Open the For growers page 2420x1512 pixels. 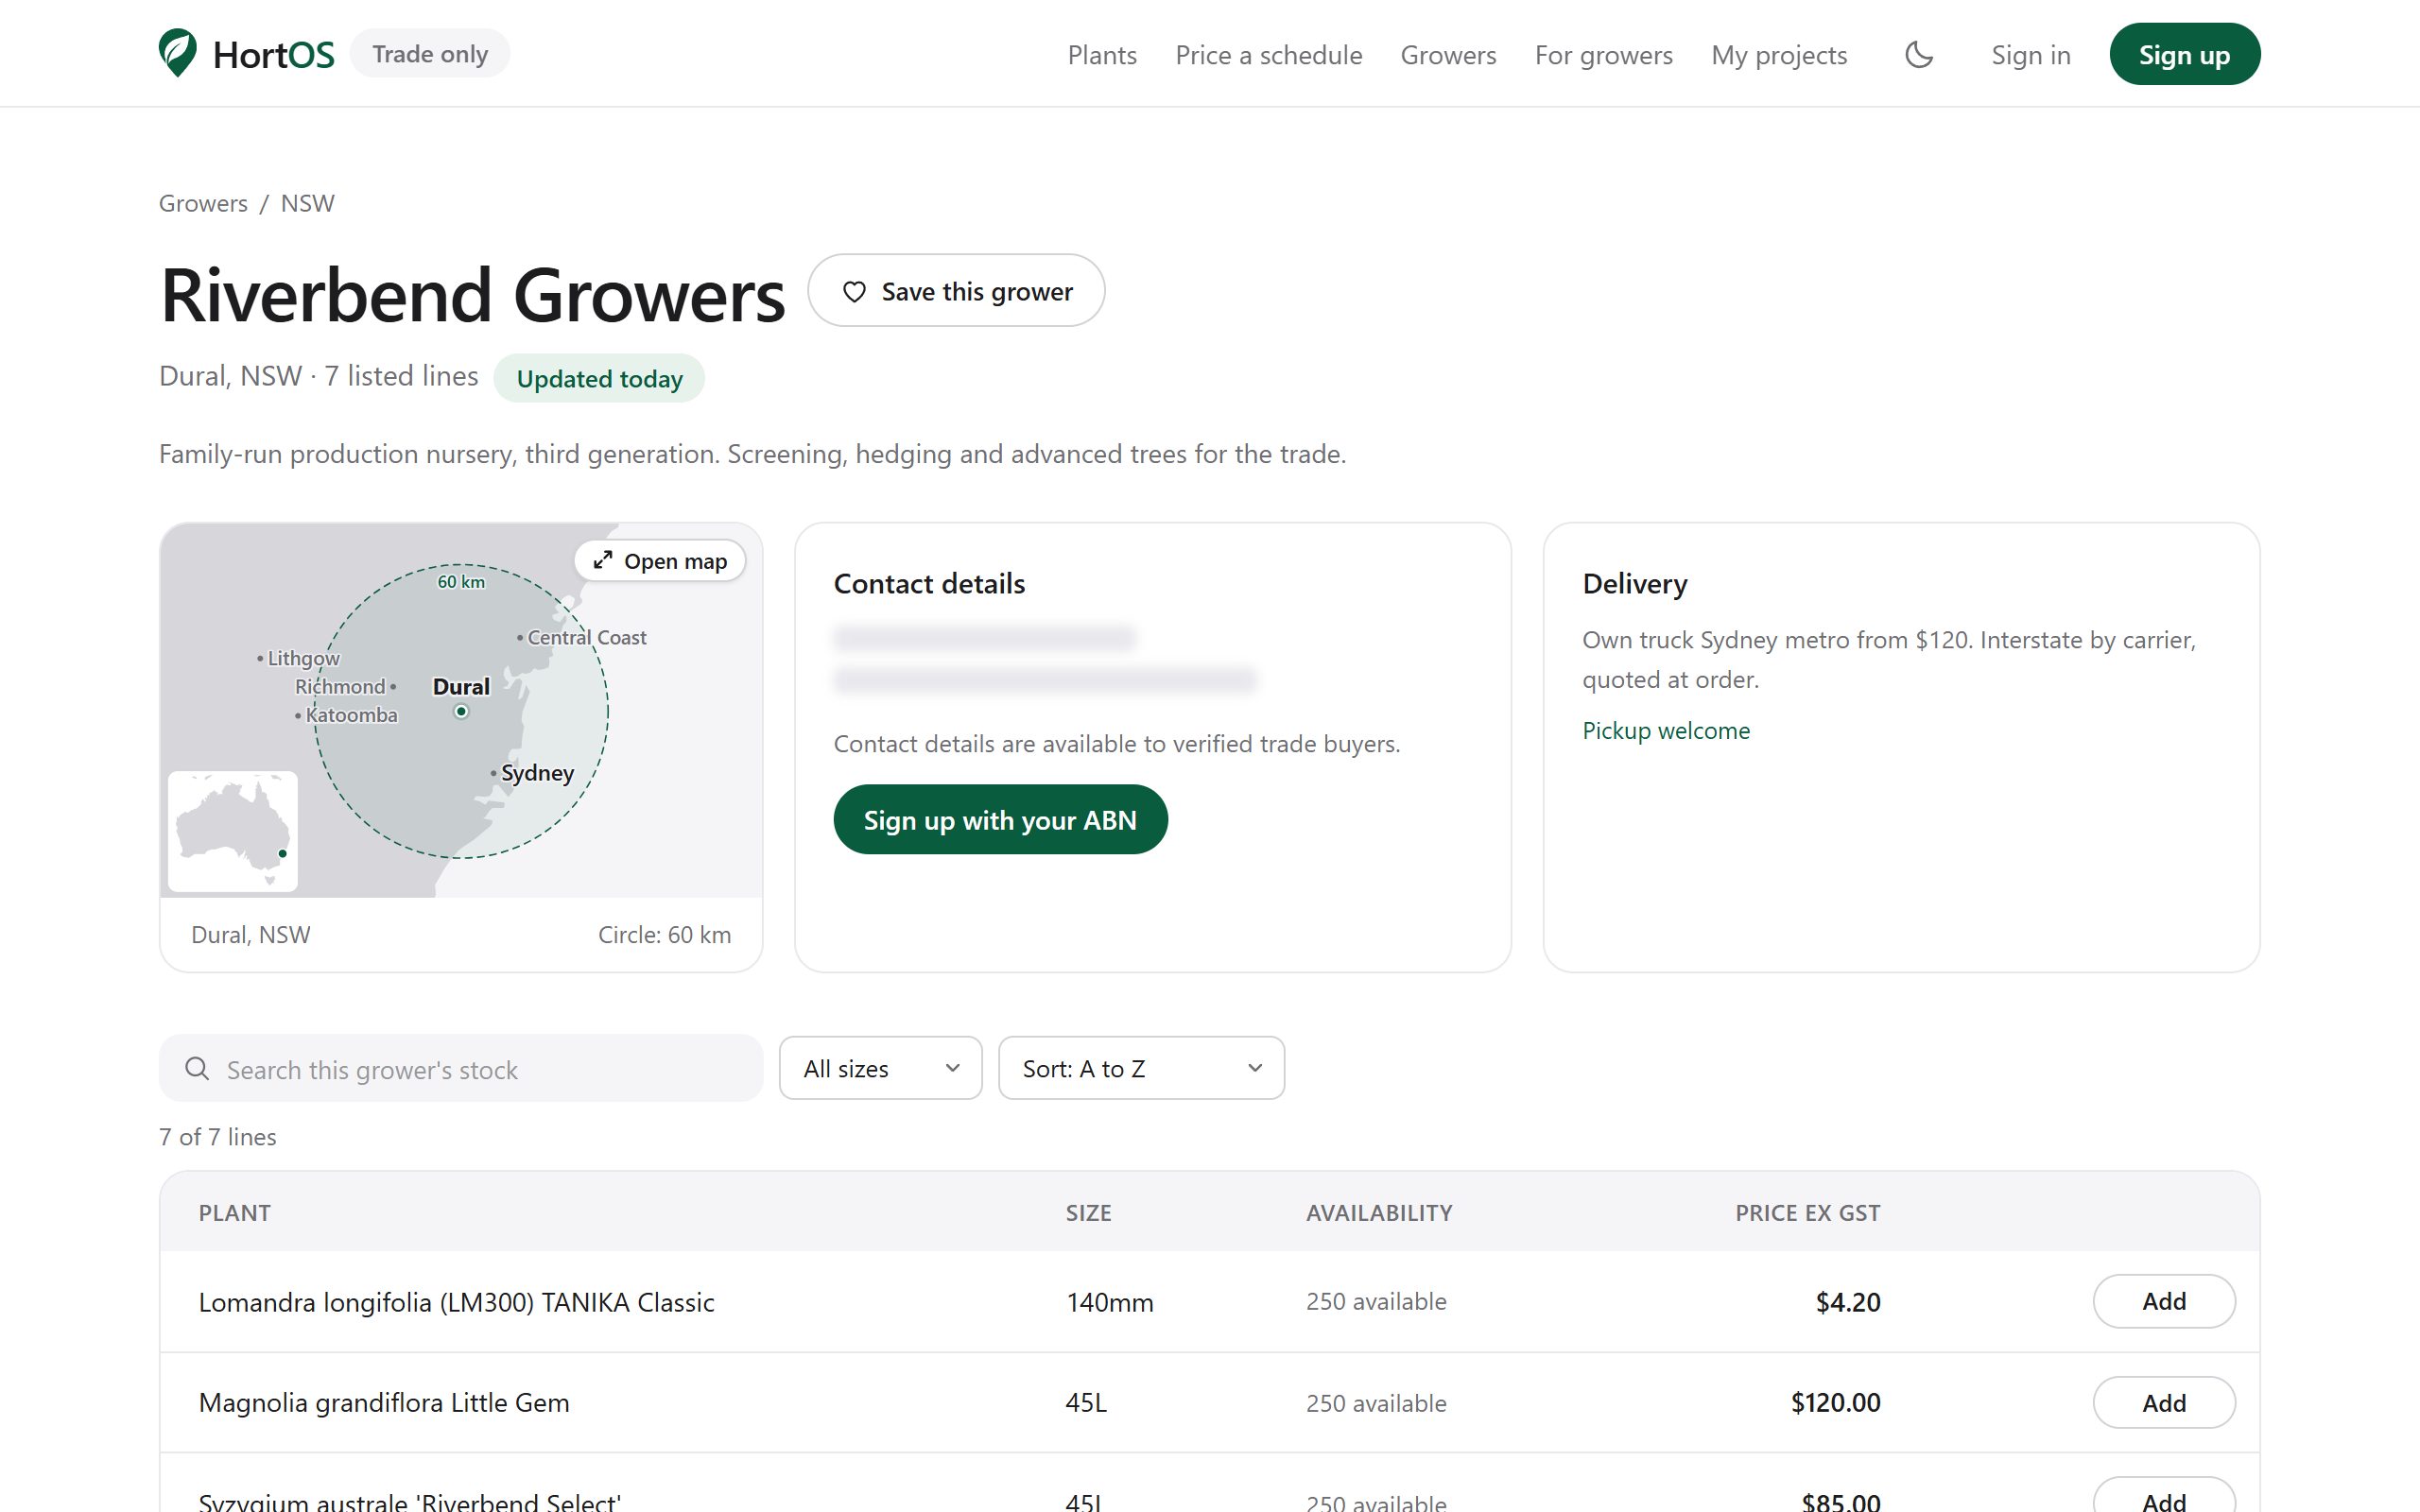tap(1603, 55)
